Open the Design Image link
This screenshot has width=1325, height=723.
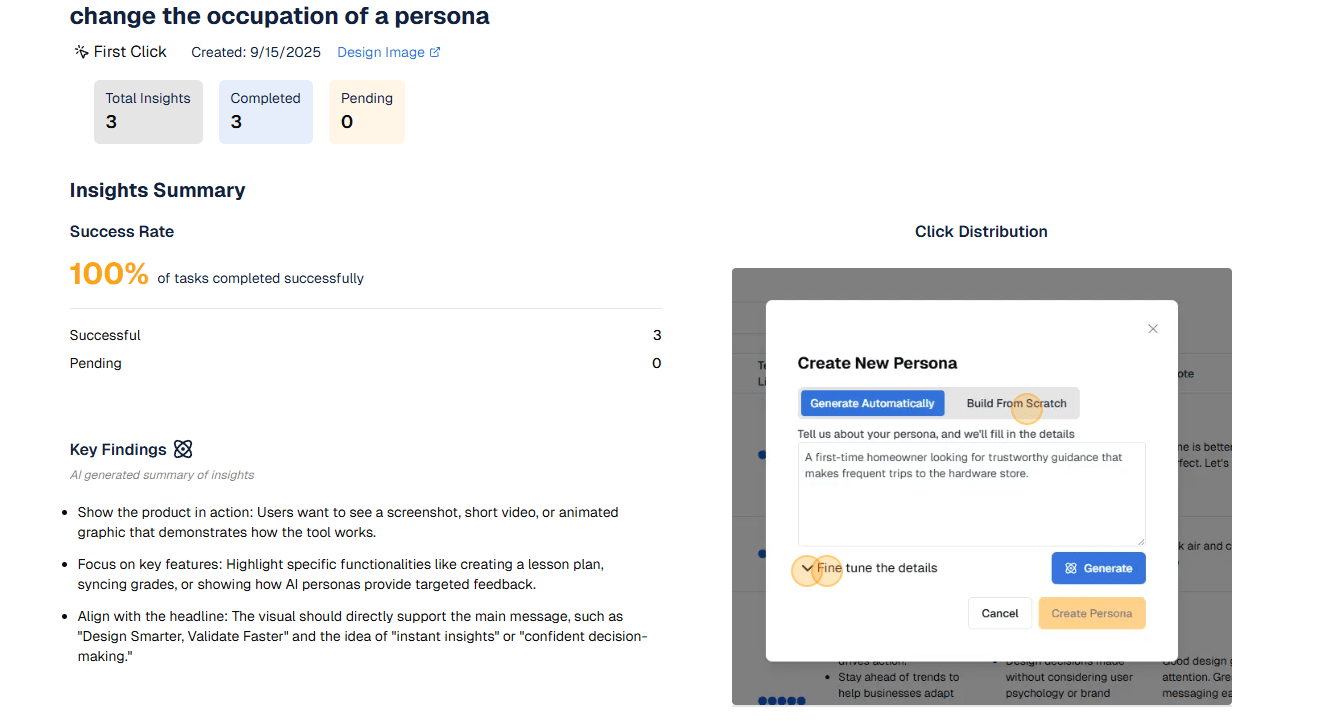pyautogui.click(x=381, y=52)
